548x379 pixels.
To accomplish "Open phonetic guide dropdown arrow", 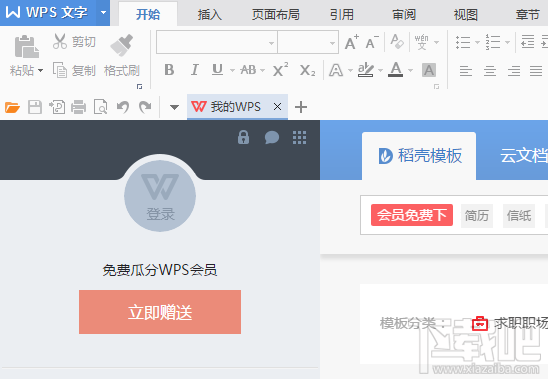I will 436,43.
